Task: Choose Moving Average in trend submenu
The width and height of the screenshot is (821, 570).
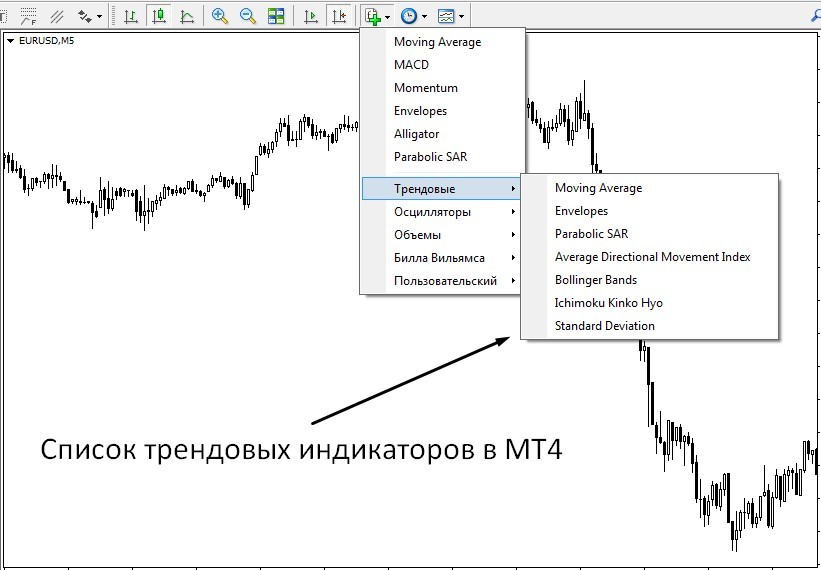Action: (650, 188)
